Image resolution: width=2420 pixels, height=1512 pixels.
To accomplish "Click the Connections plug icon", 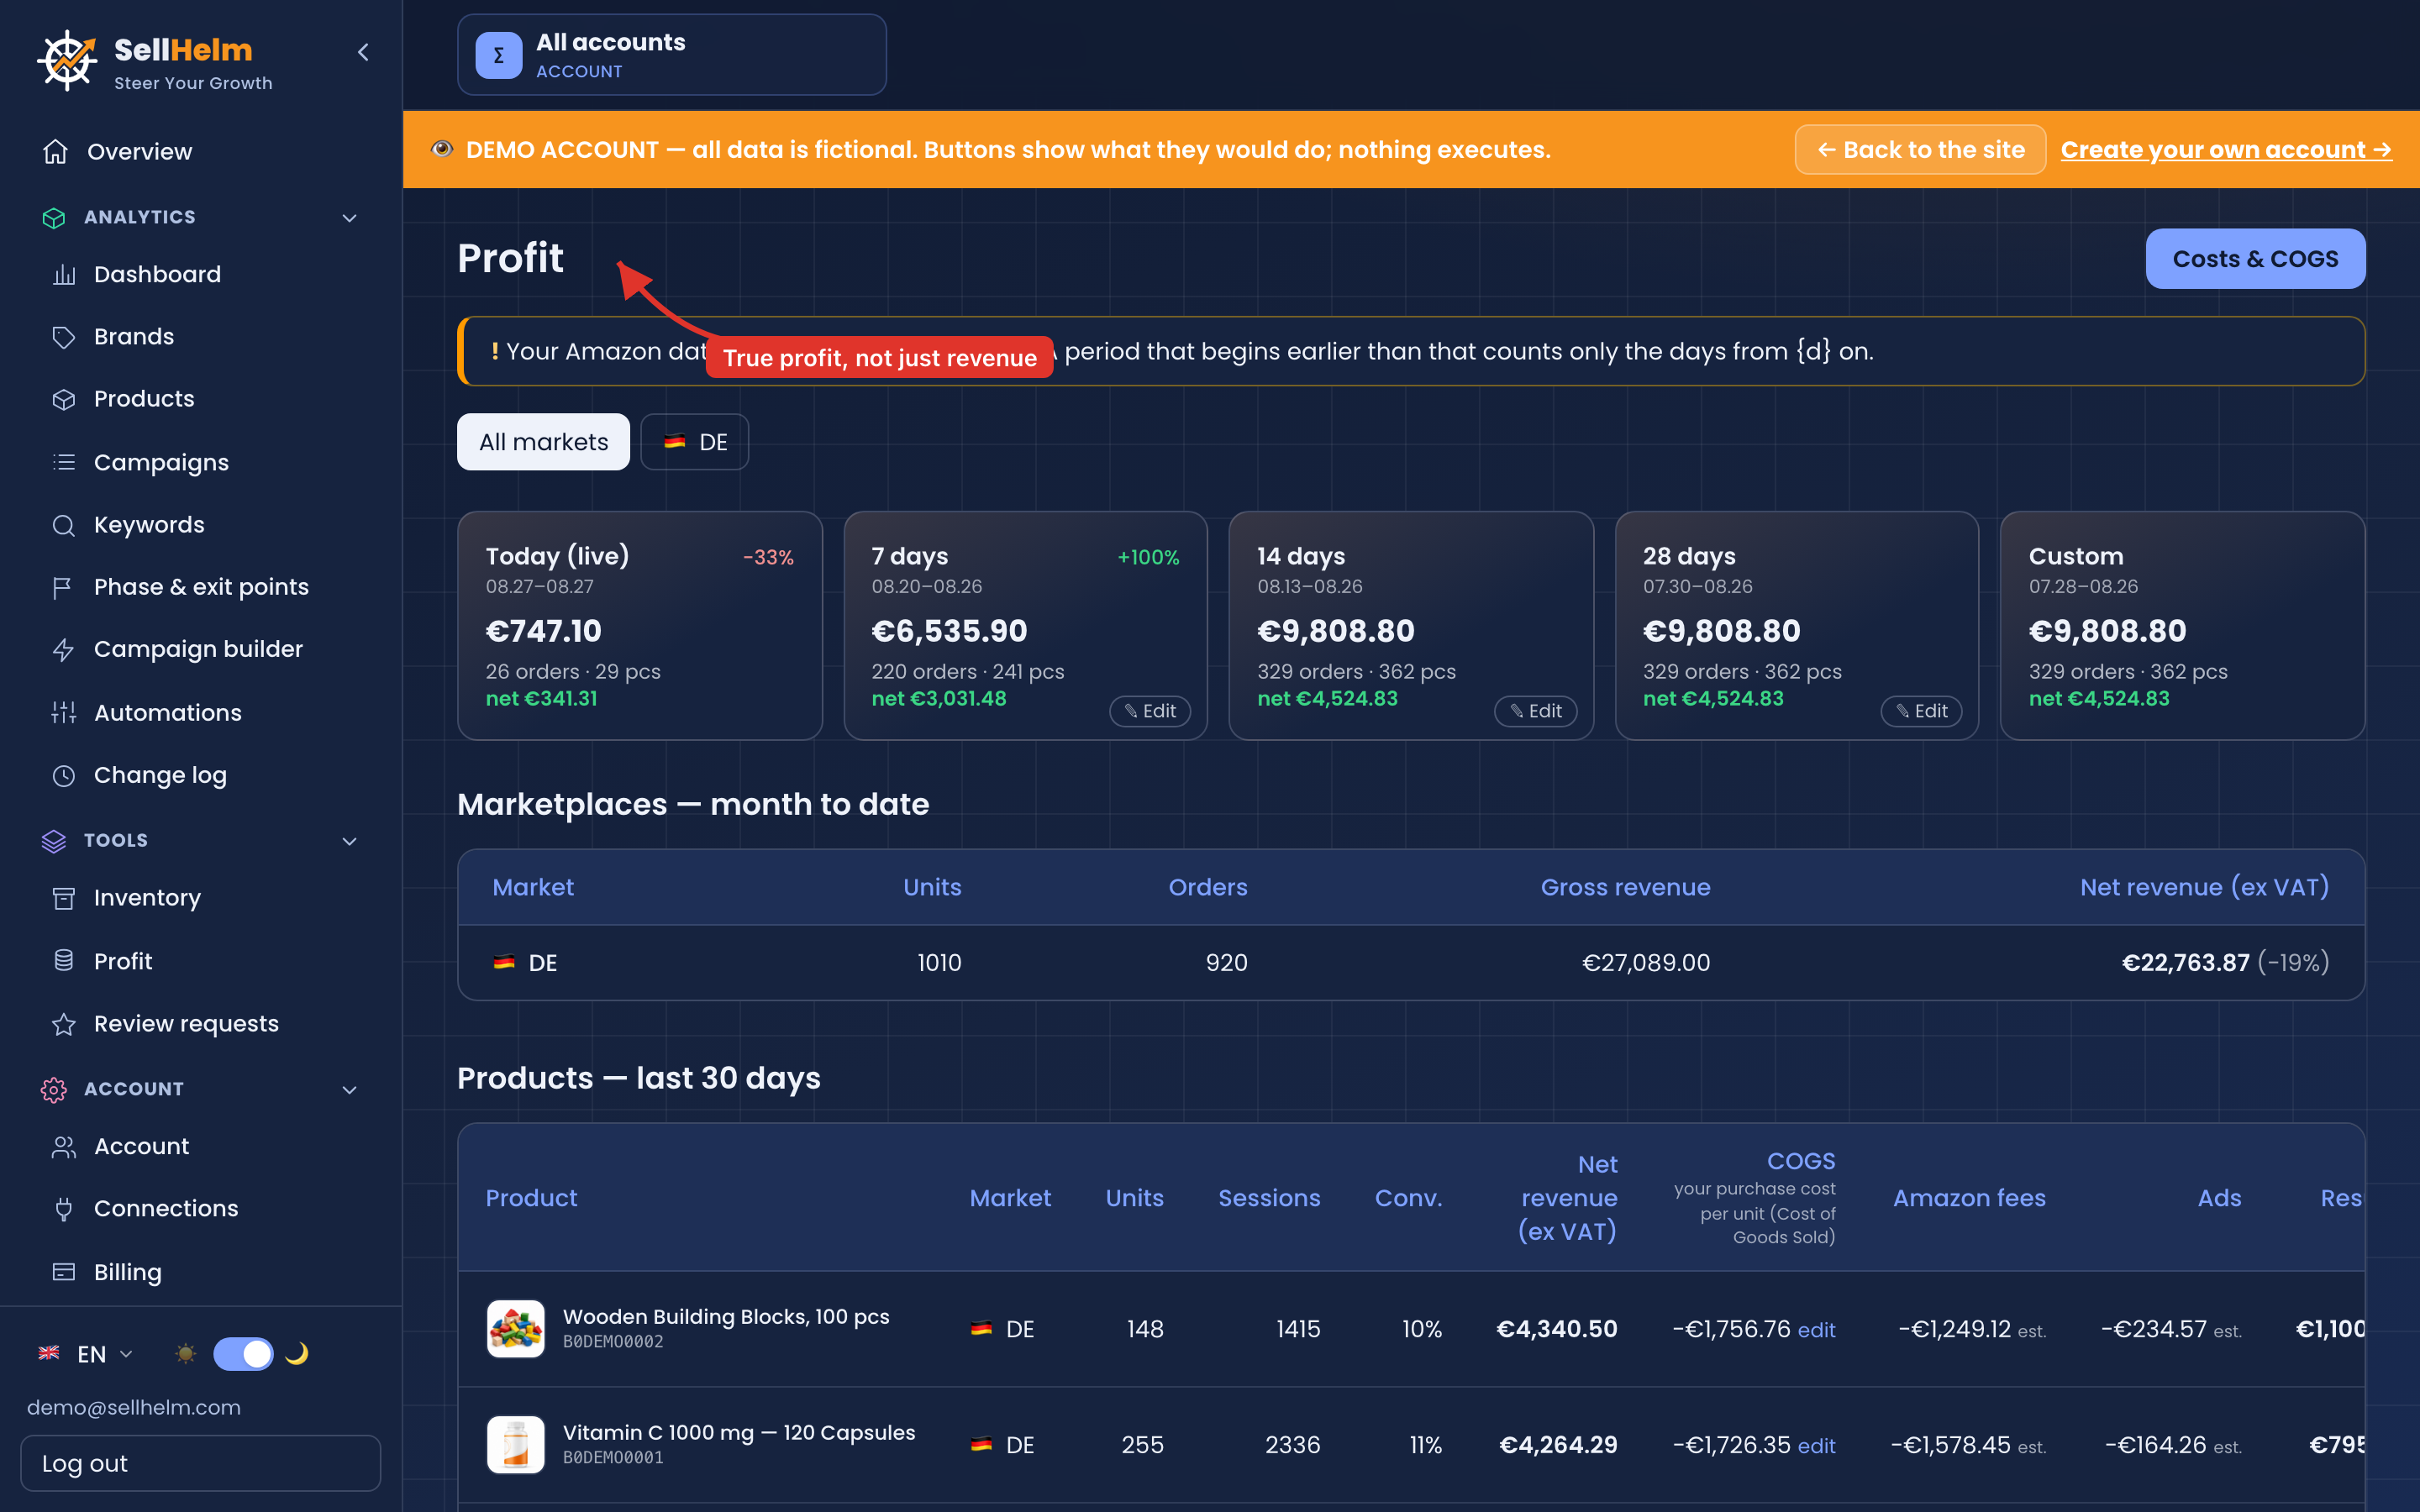I will coord(64,1209).
